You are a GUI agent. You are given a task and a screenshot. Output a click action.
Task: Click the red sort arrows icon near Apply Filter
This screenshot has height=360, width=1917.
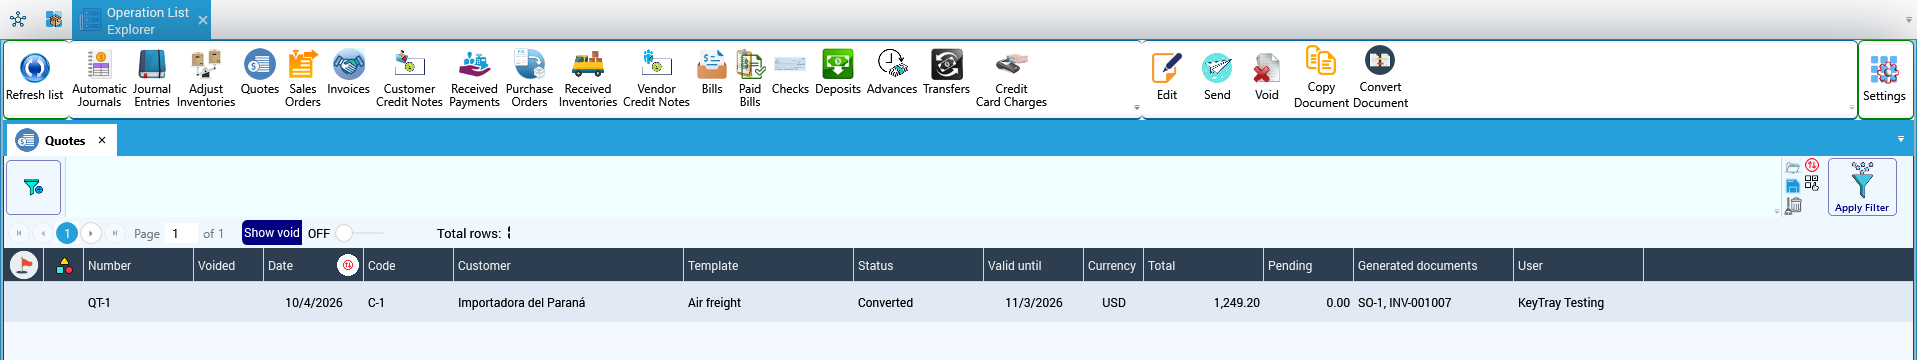click(1812, 165)
